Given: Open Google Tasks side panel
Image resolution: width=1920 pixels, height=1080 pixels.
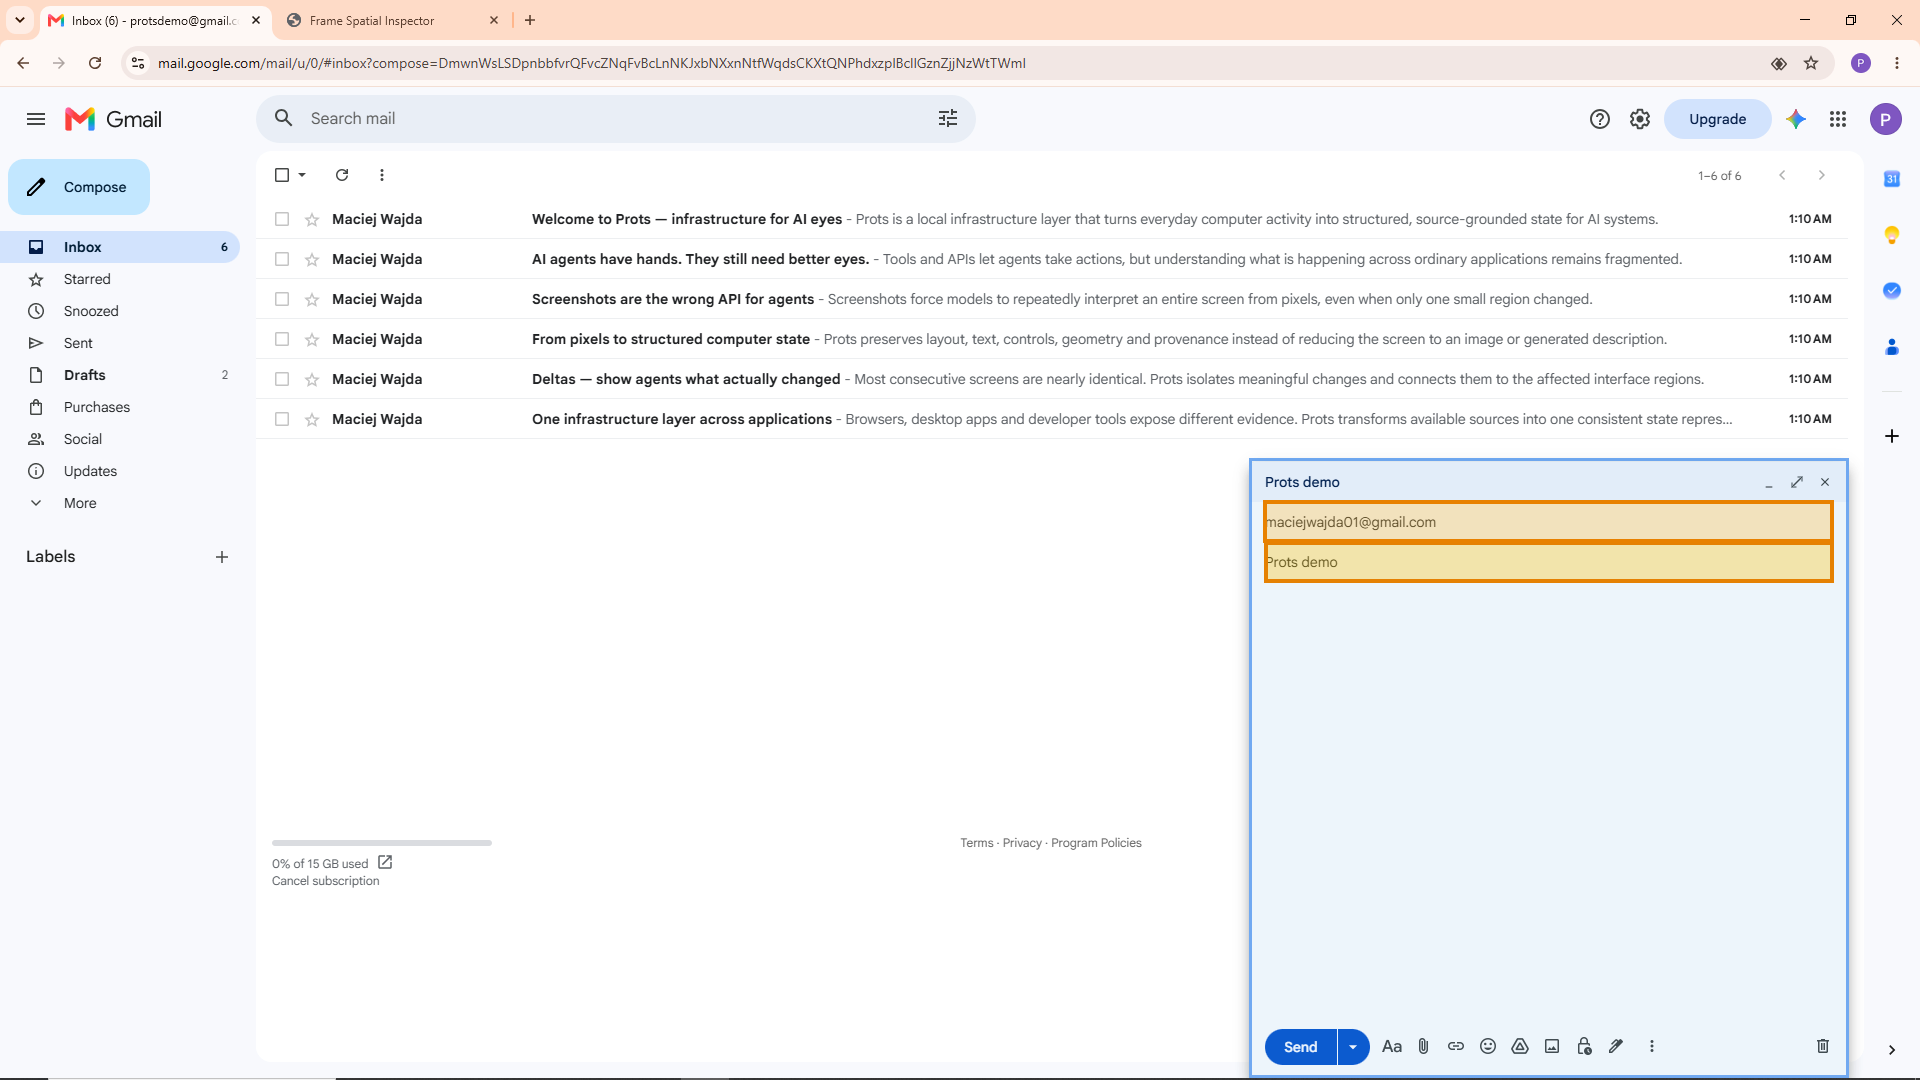Looking at the screenshot, I should pos(1892,291).
